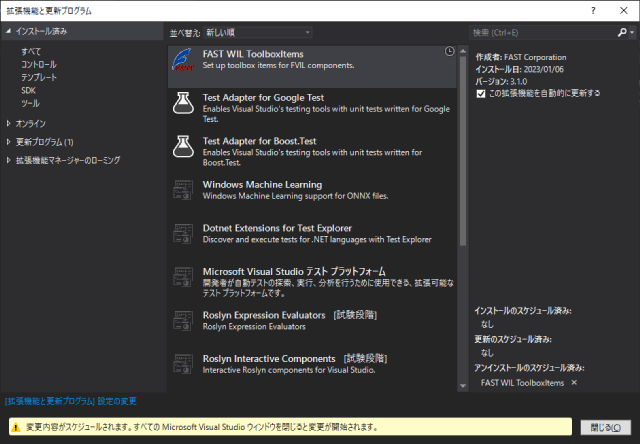Viewport: 640px width, 444px height.
Task: Open the 並べ替え sort order dropdown
Action: (x=258, y=32)
